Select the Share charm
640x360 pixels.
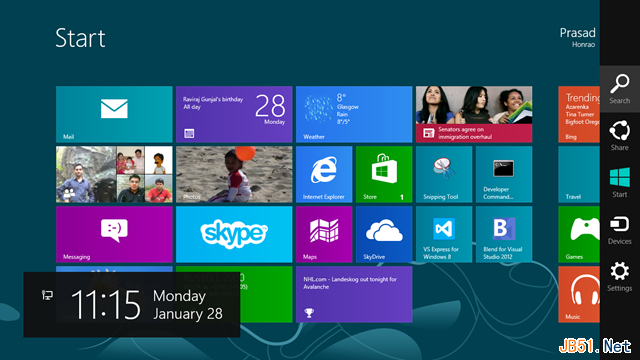click(x=620, y=136)
